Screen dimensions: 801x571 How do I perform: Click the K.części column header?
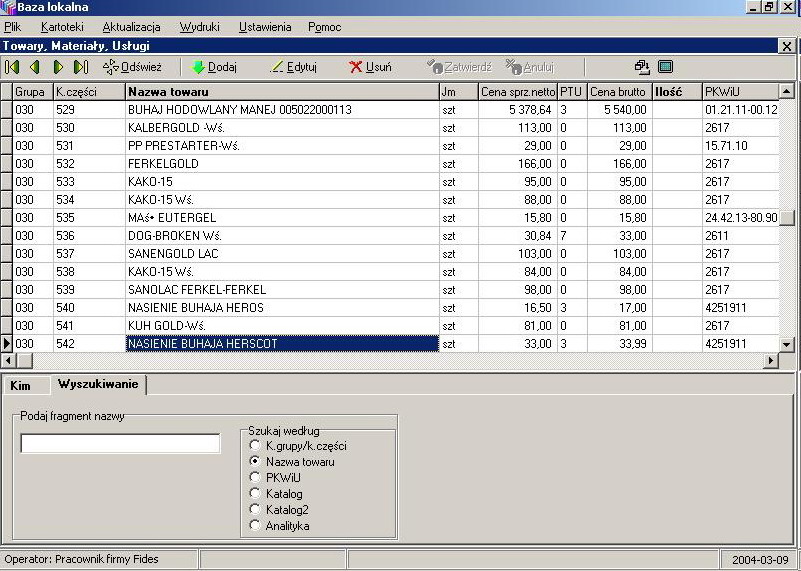(x=89, y=92)
